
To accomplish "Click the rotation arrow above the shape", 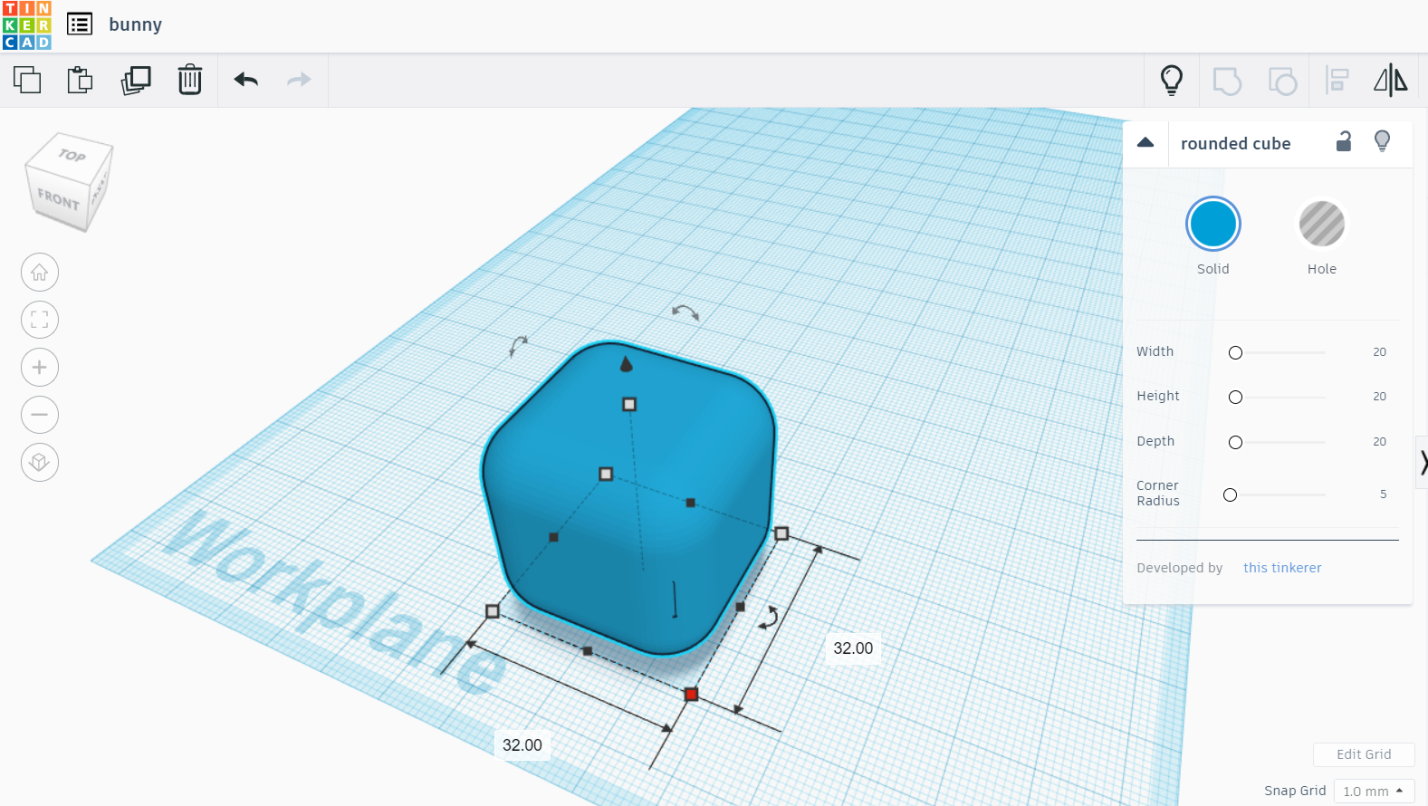I will [x=685, y=312].
